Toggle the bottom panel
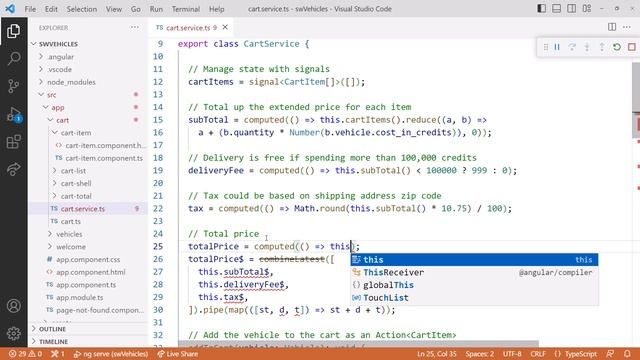 (557, 9)
